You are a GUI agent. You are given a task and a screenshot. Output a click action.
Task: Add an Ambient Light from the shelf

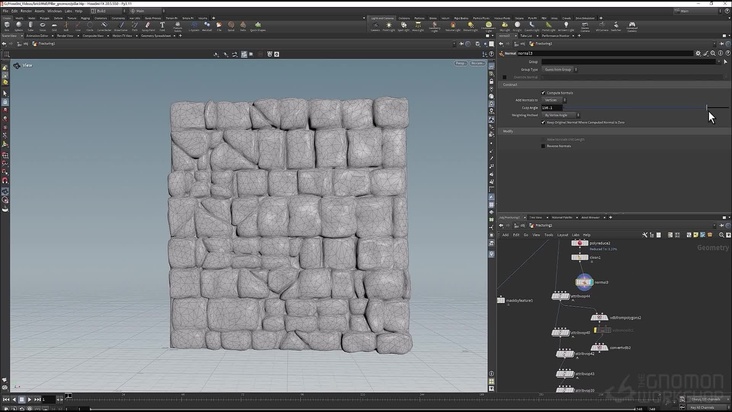pyautogui.click(x=566, y=27)
